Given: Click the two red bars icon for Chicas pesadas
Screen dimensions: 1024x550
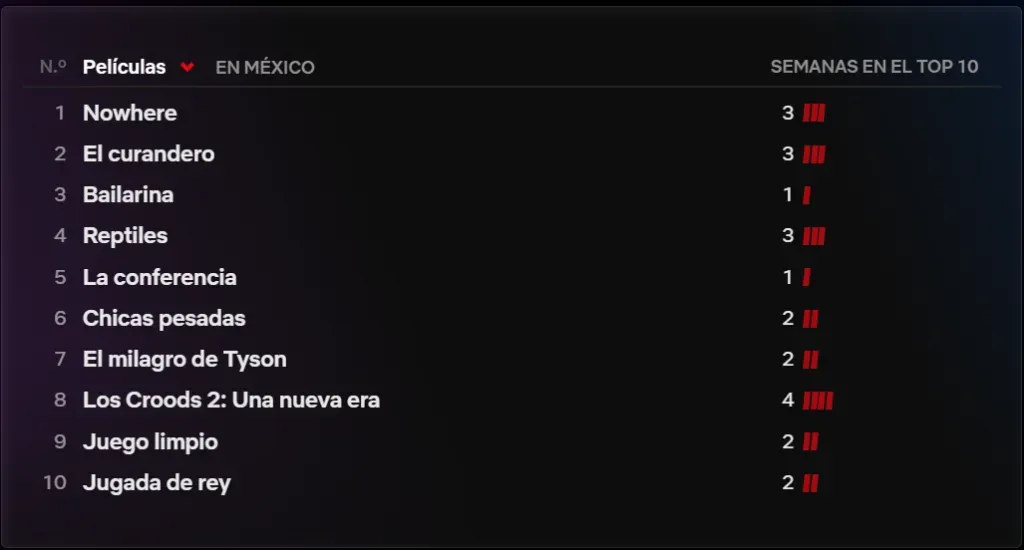Looking at the screenshot, I should click(811, 319).
